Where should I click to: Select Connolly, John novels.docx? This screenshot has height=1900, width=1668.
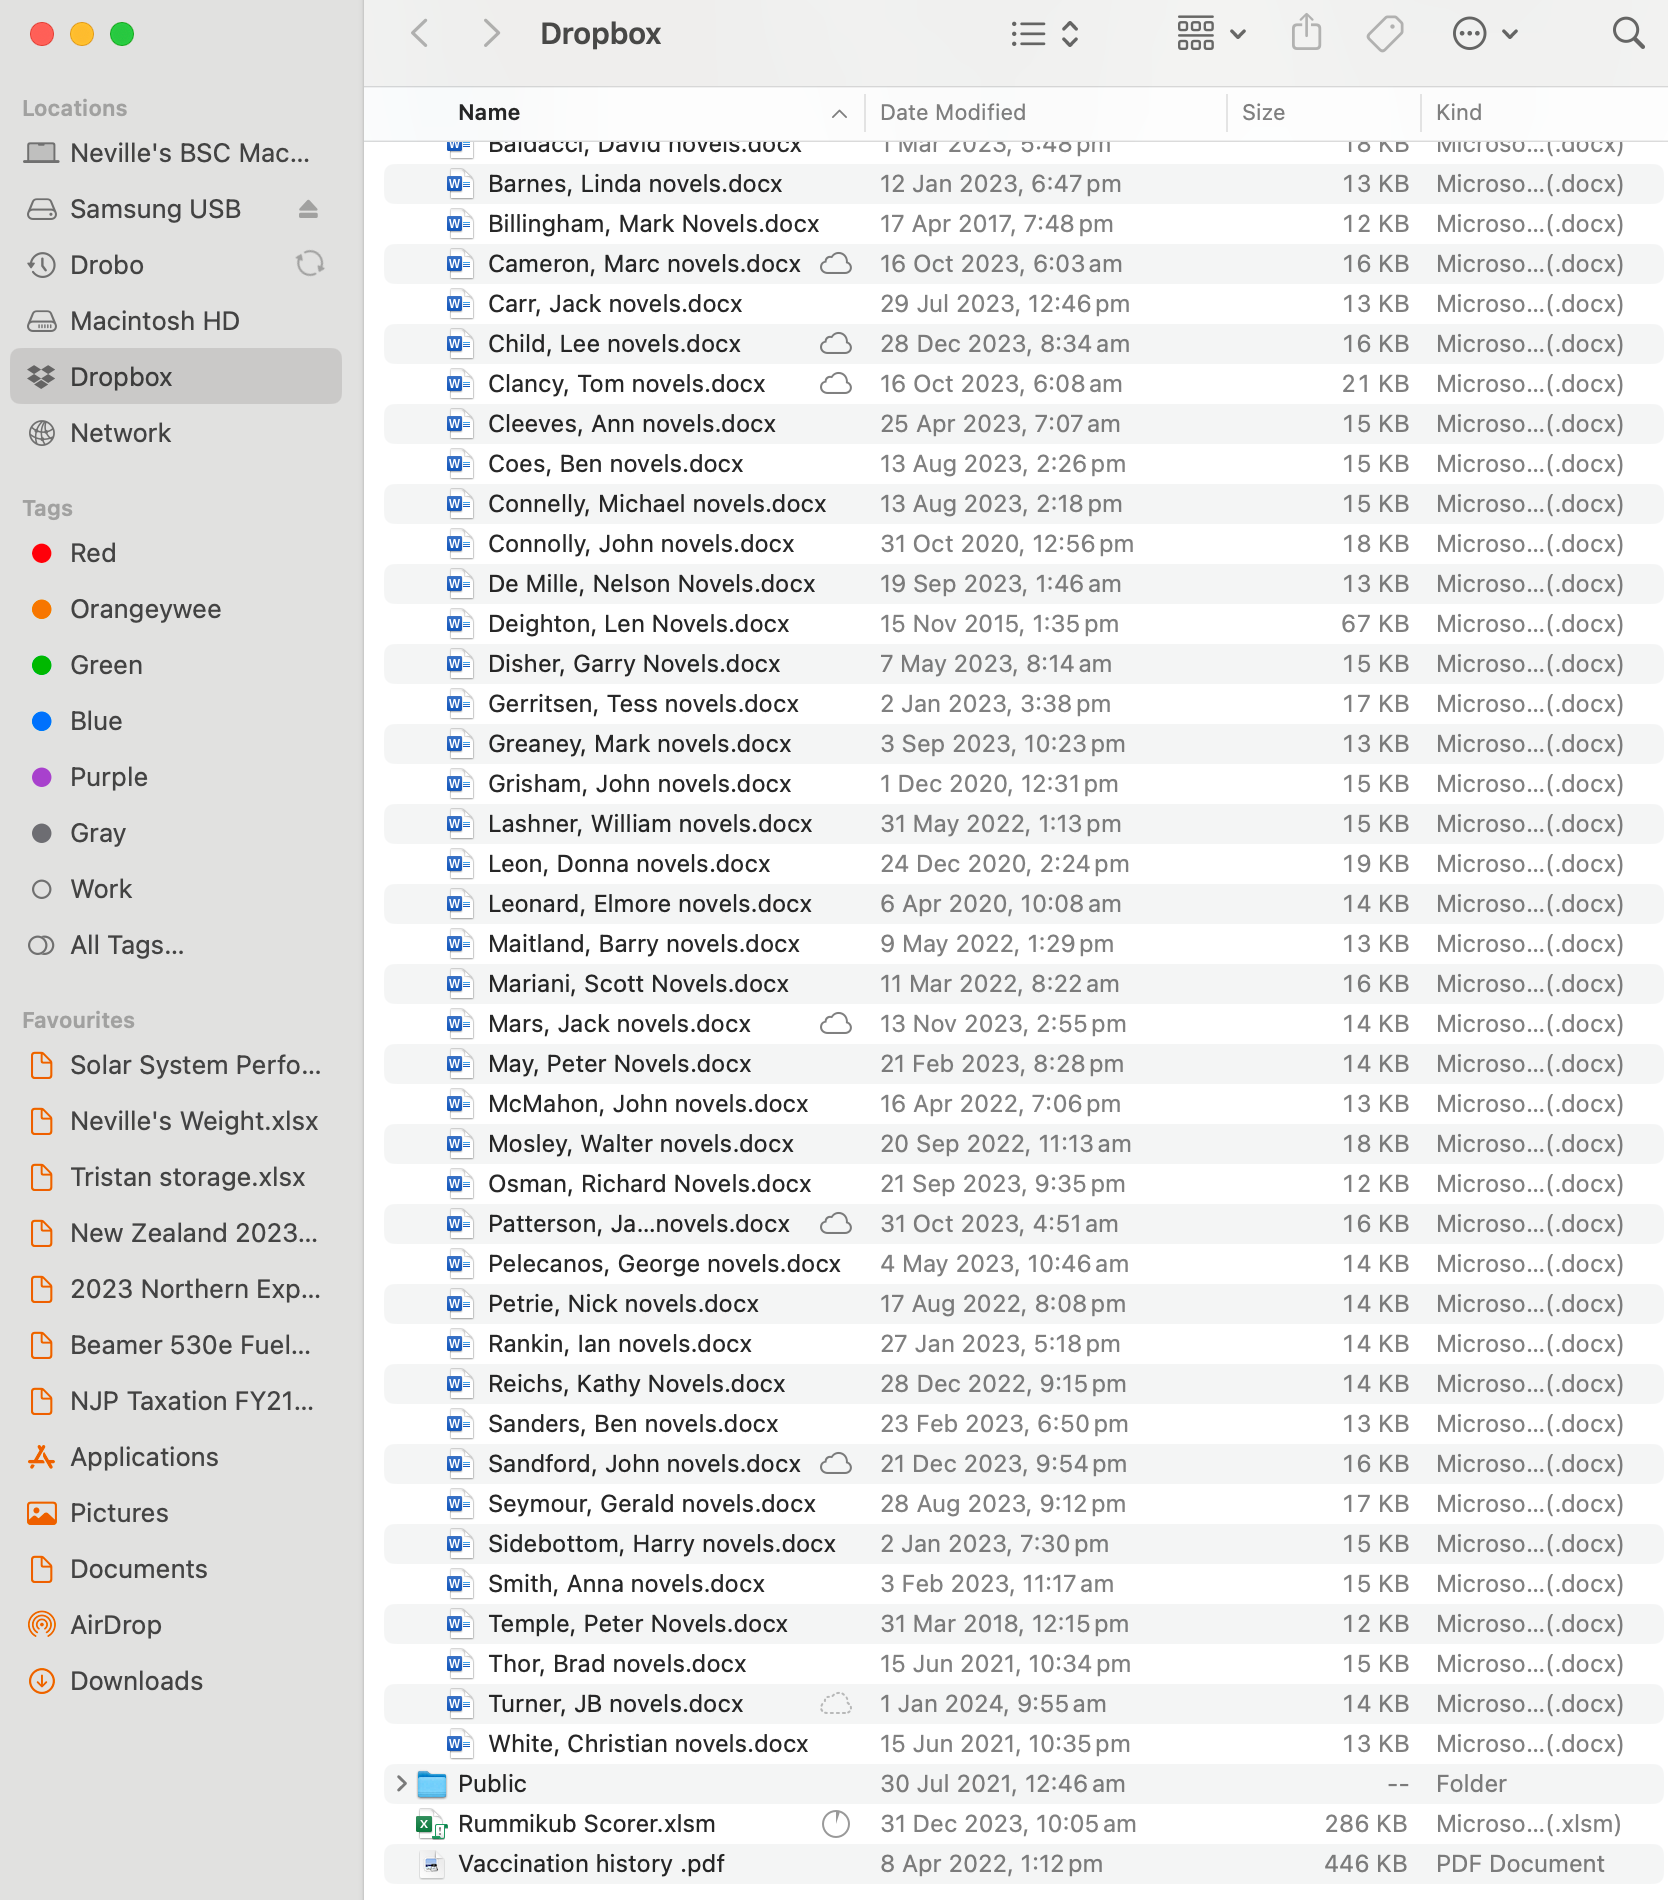(1024, 544)
